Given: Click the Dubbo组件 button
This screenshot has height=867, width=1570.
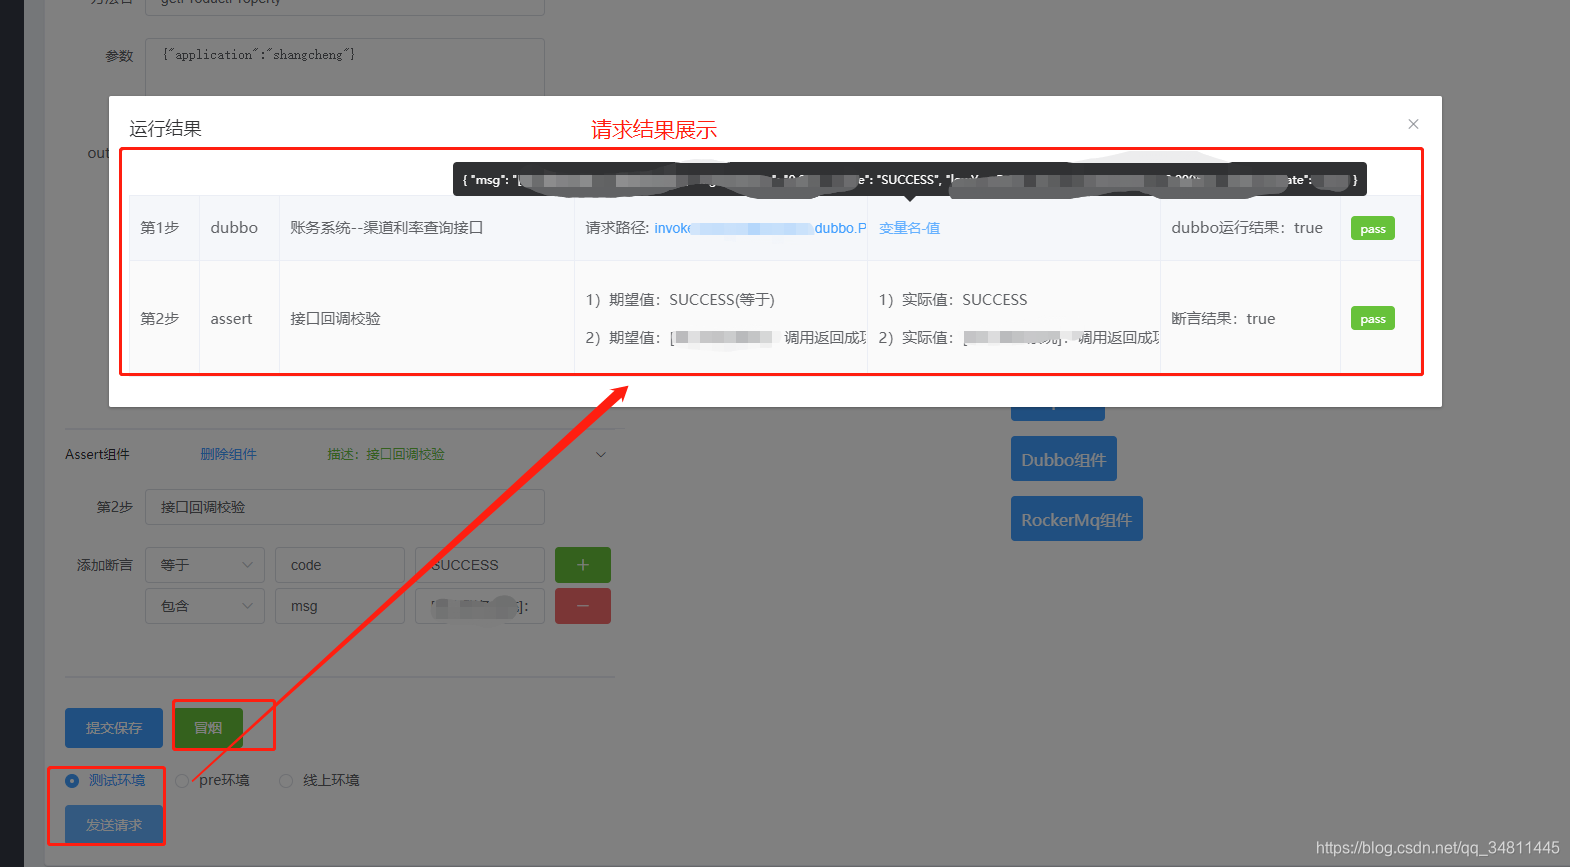Looking at the screenshot, I should [x=1064, y=459].
